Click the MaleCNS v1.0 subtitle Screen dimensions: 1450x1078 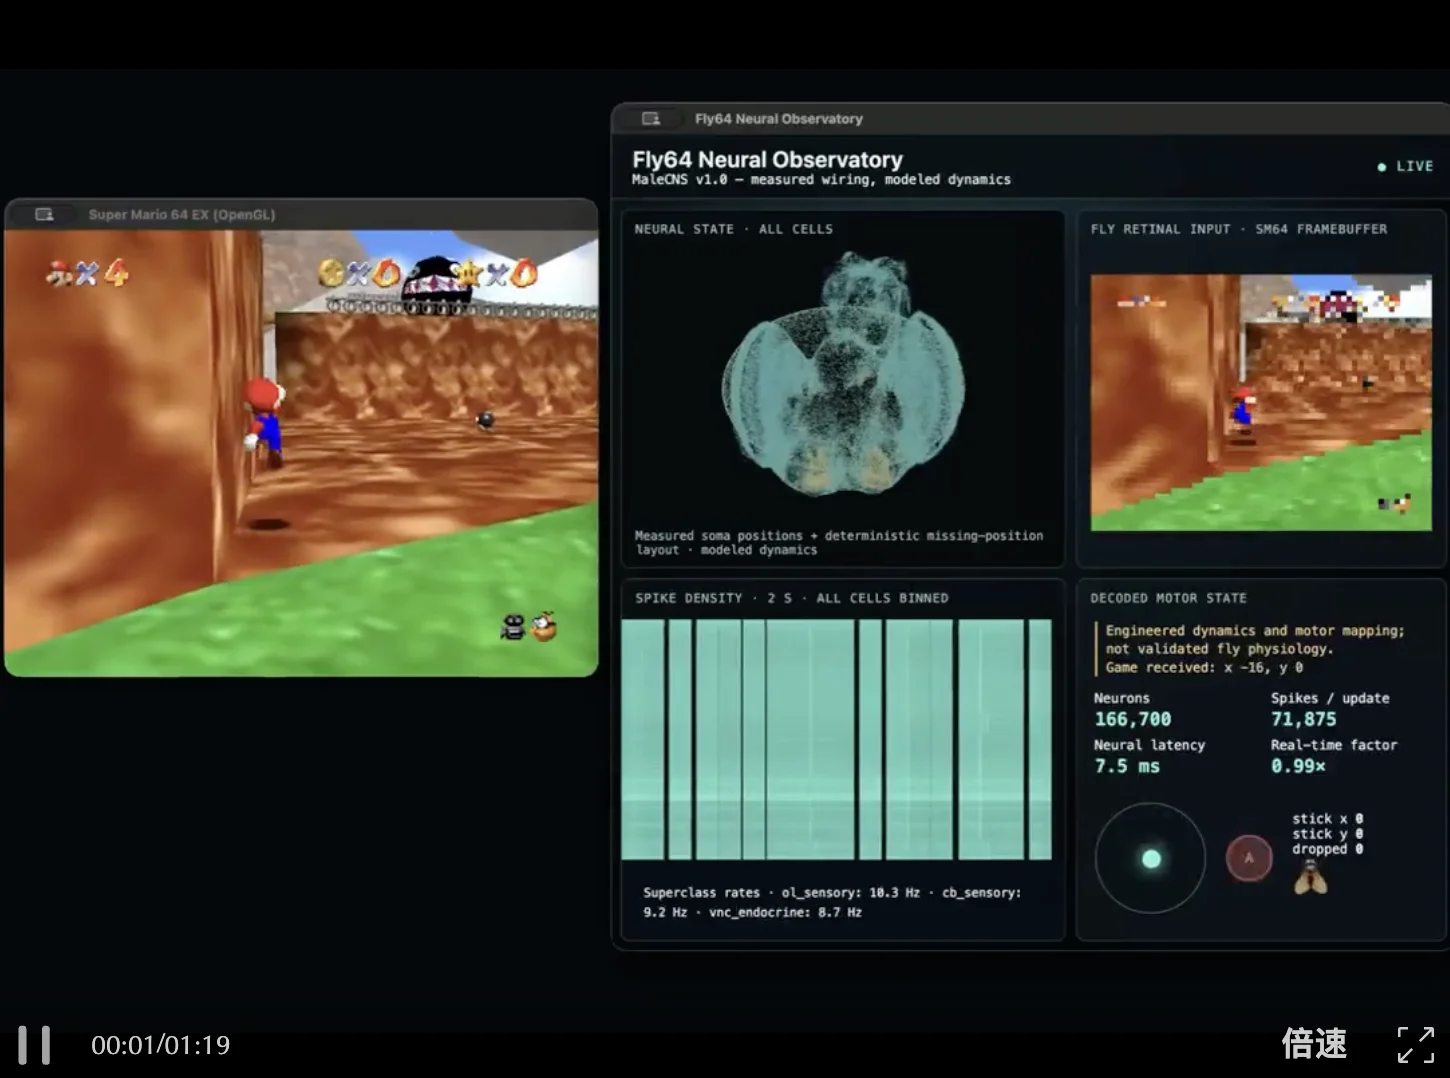pos(821,180)
